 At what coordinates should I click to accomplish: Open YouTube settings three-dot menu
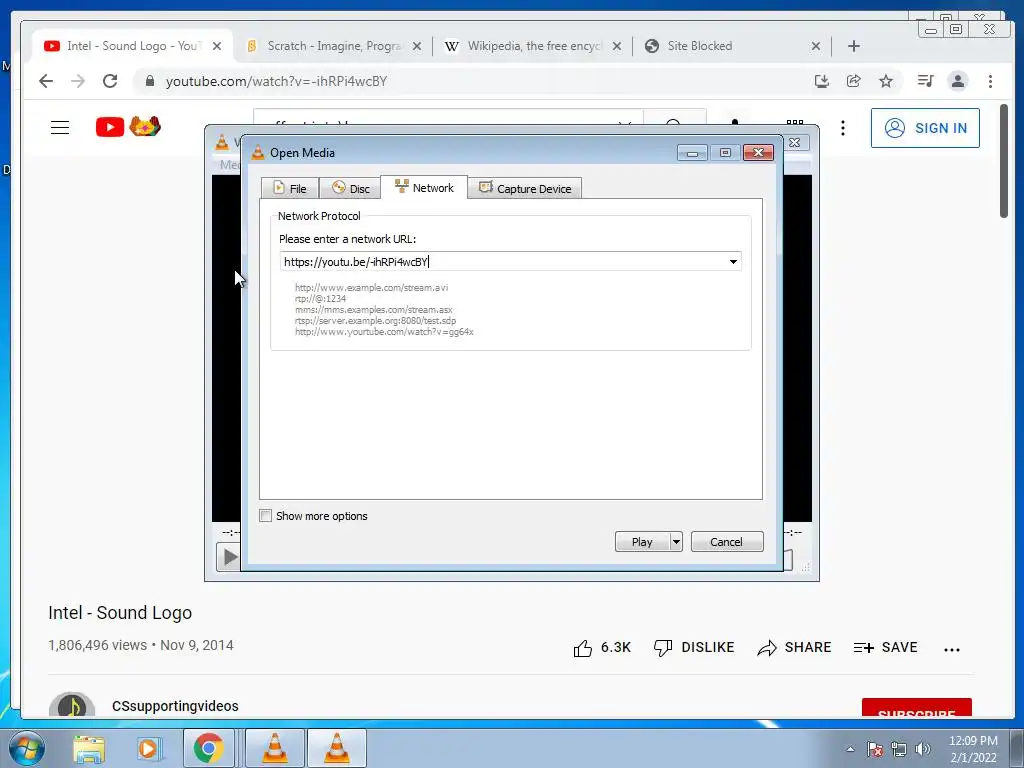pos(842,128)
